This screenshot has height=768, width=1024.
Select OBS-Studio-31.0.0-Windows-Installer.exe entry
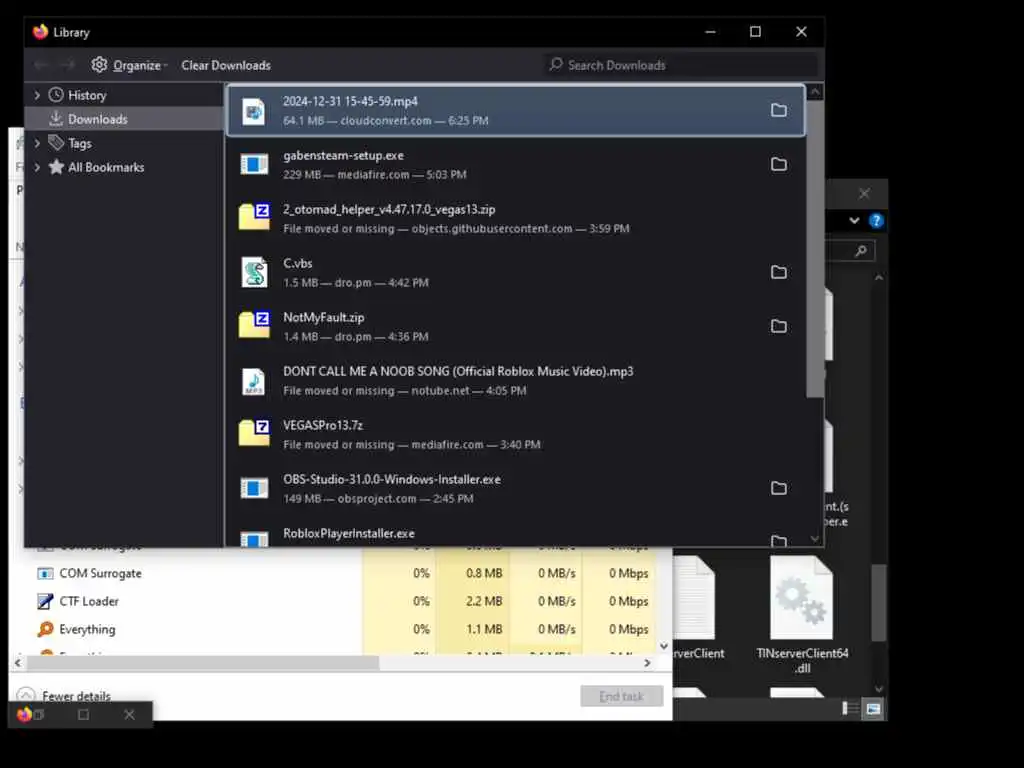(515, 488)
